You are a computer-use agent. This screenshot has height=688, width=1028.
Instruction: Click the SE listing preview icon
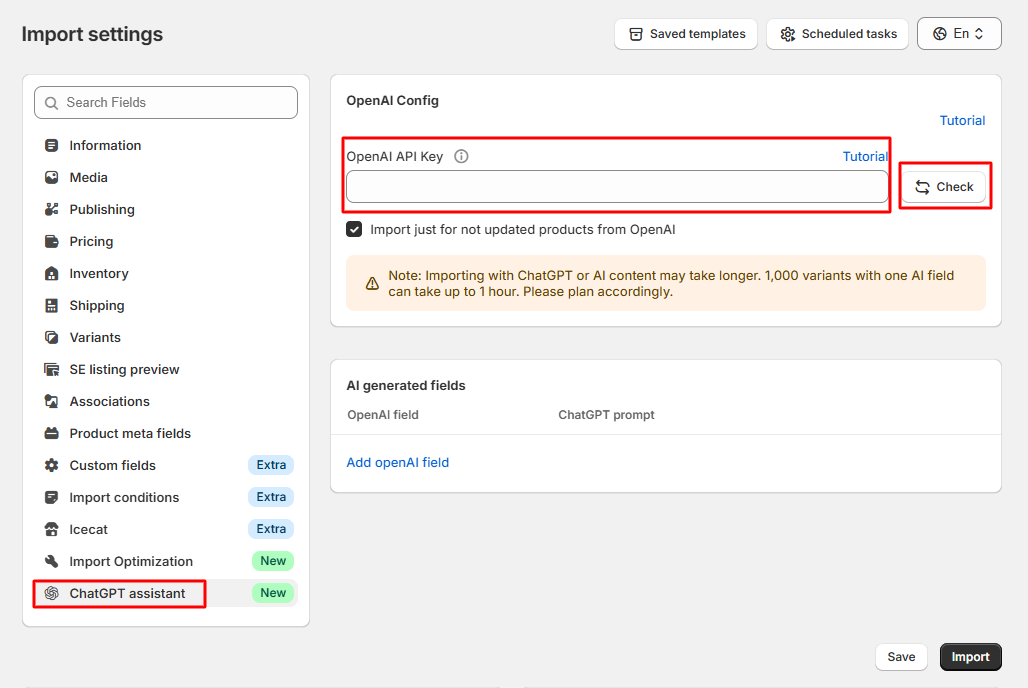pyautogui.click(x=51, y=370)
